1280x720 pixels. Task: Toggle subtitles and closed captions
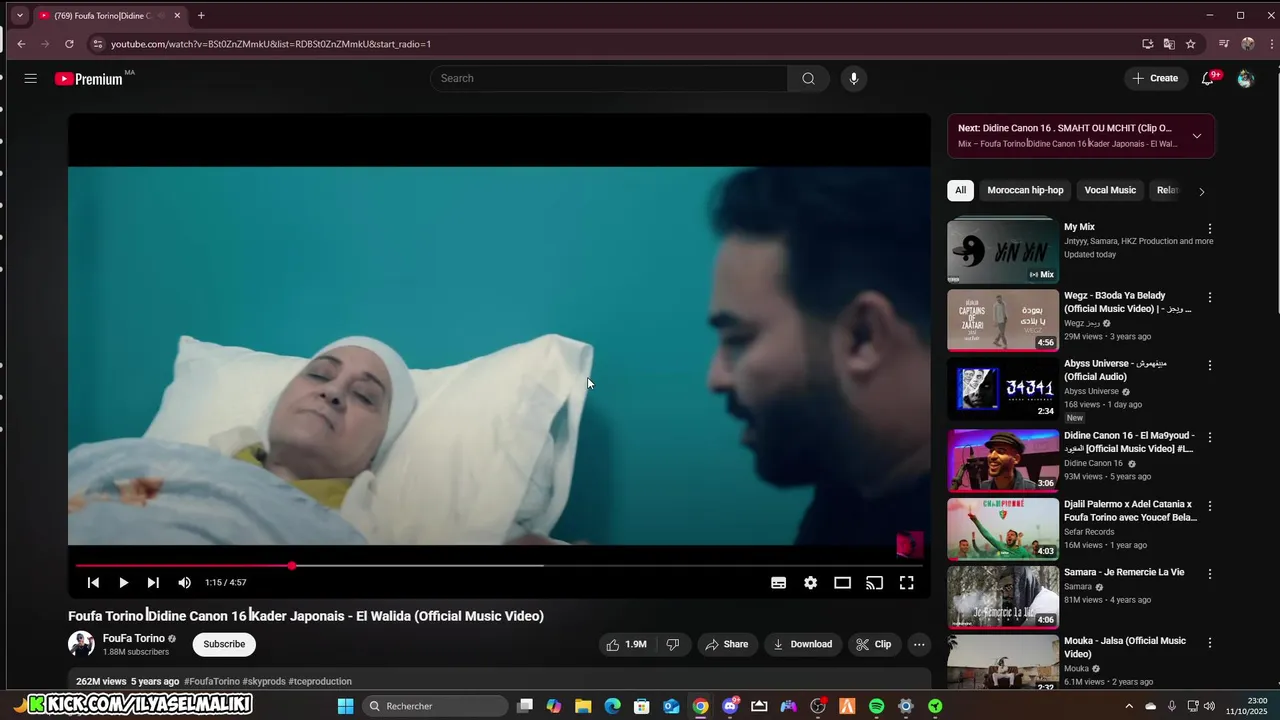point(778,582)
